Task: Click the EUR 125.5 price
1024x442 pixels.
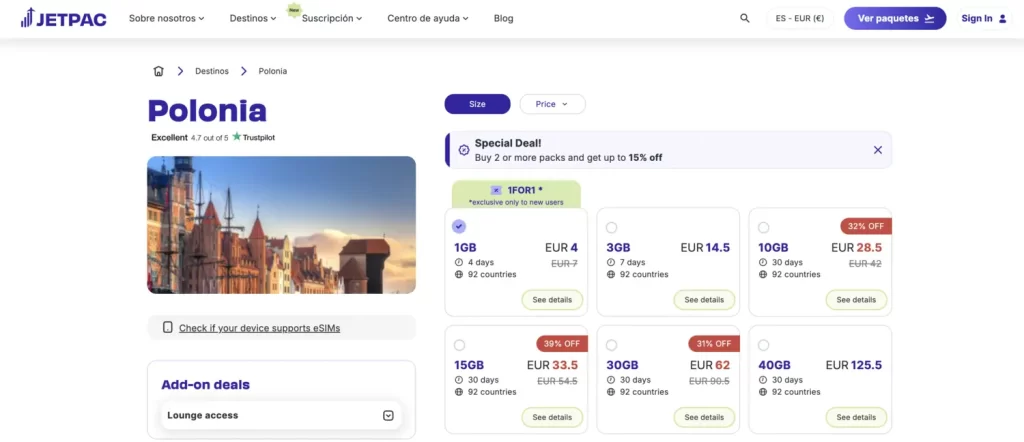Action: tap(854, 365)
